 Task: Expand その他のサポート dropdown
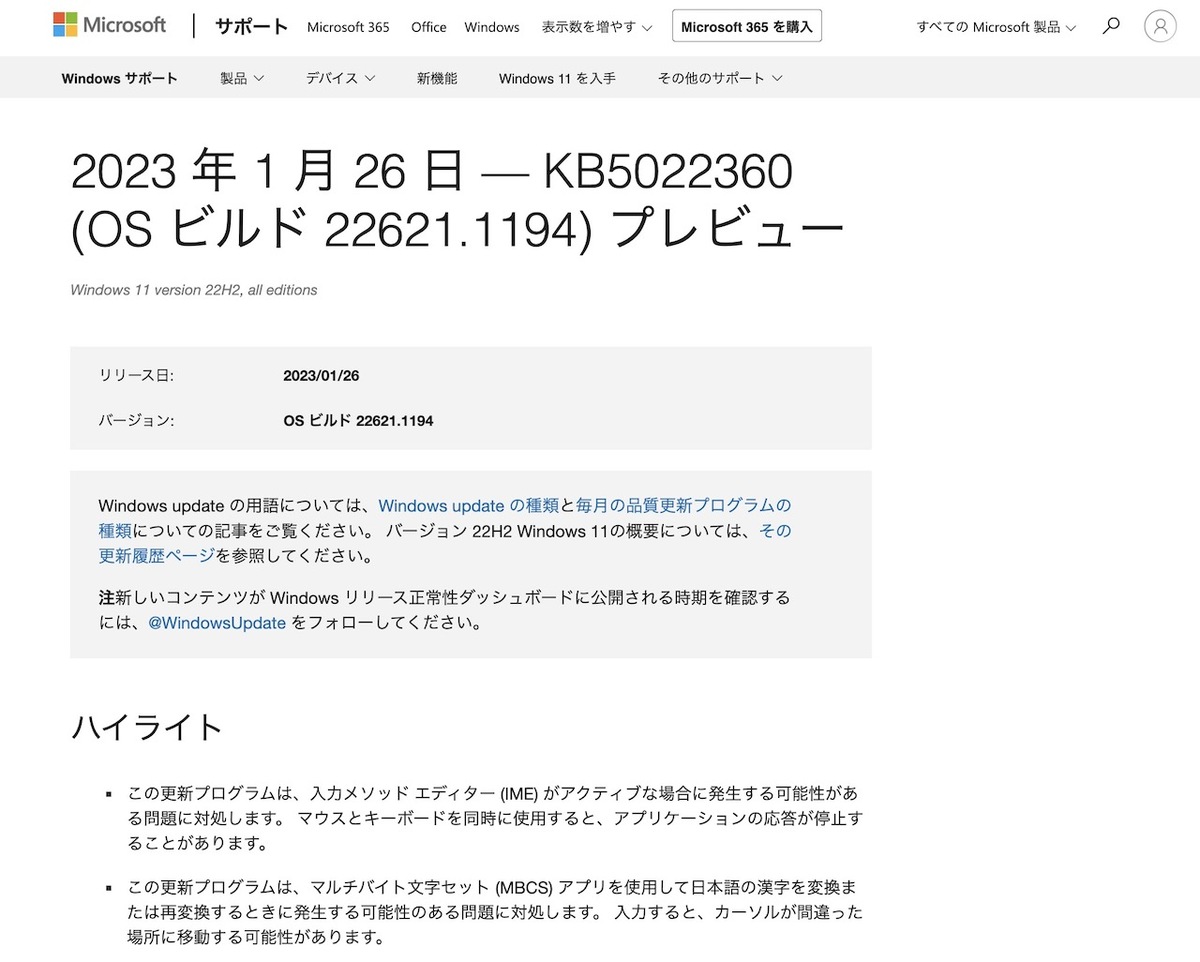(720, 78)
